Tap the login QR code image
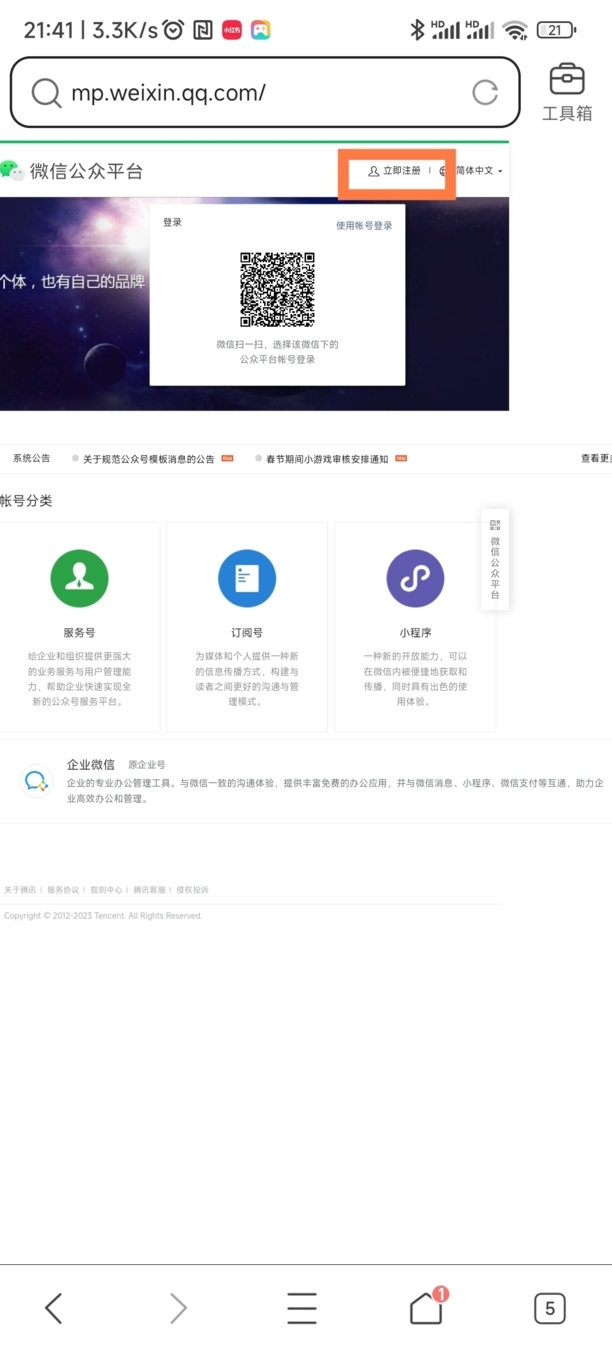 [x=277, y=289]
